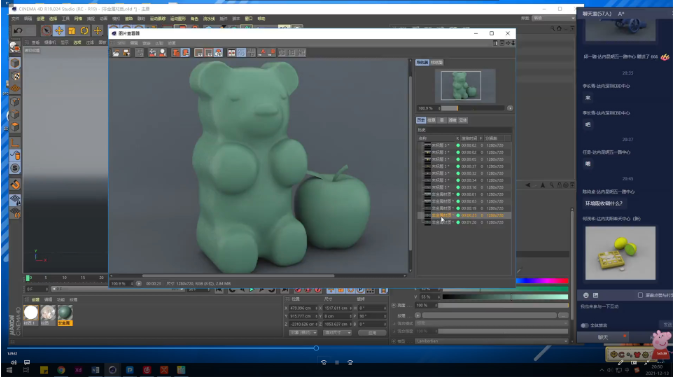This screenshot has height=379, width=673.
Task: Click Picture Viewer open image icon
Action: coord(116,53)
